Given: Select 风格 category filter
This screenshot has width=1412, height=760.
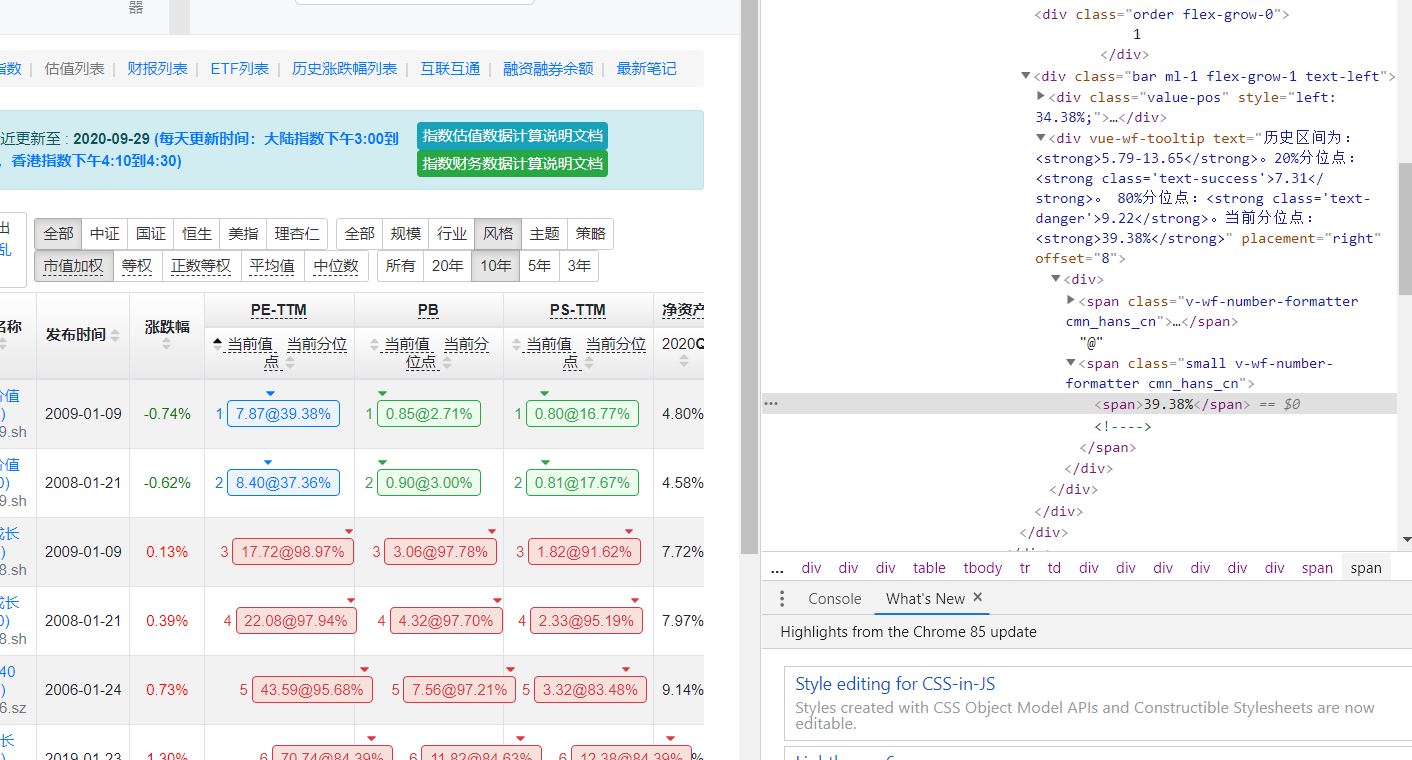Looking at the screenshot, I should click(497, 233).
